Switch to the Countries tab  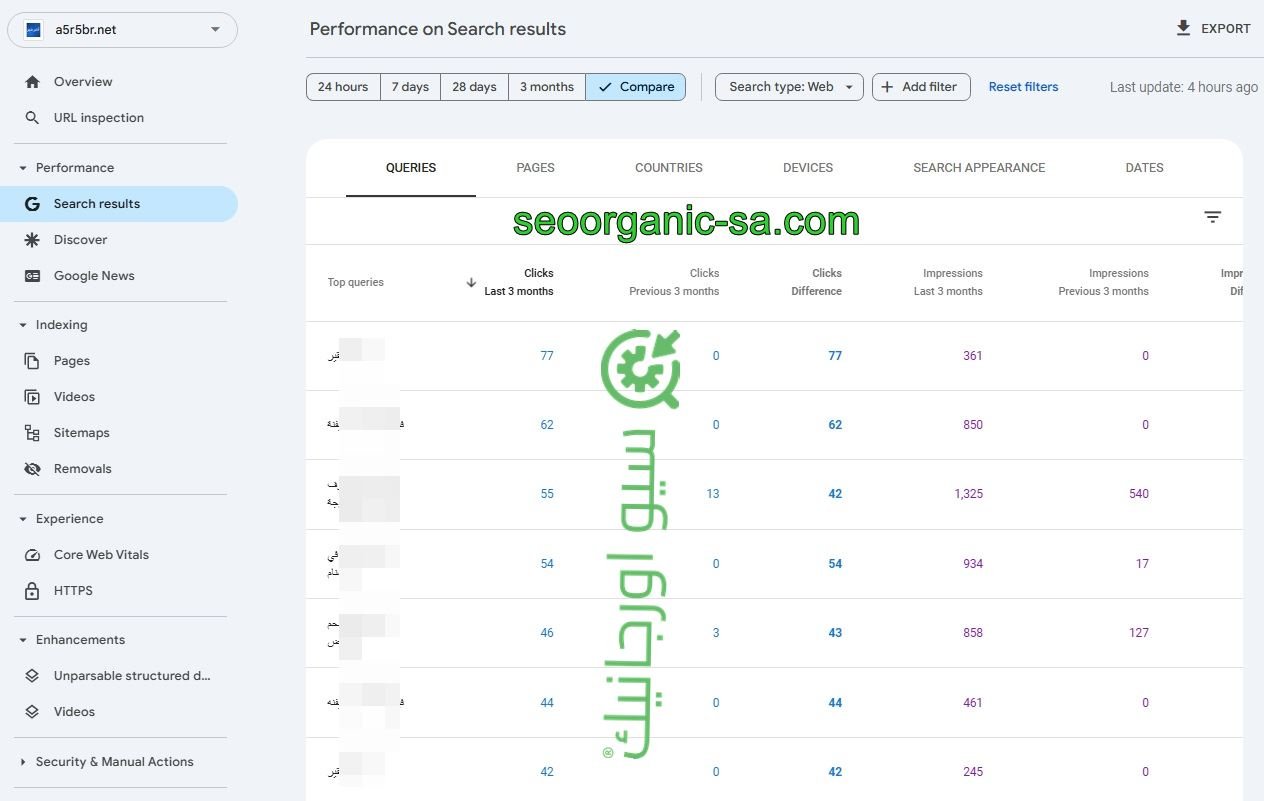point(668,168)
